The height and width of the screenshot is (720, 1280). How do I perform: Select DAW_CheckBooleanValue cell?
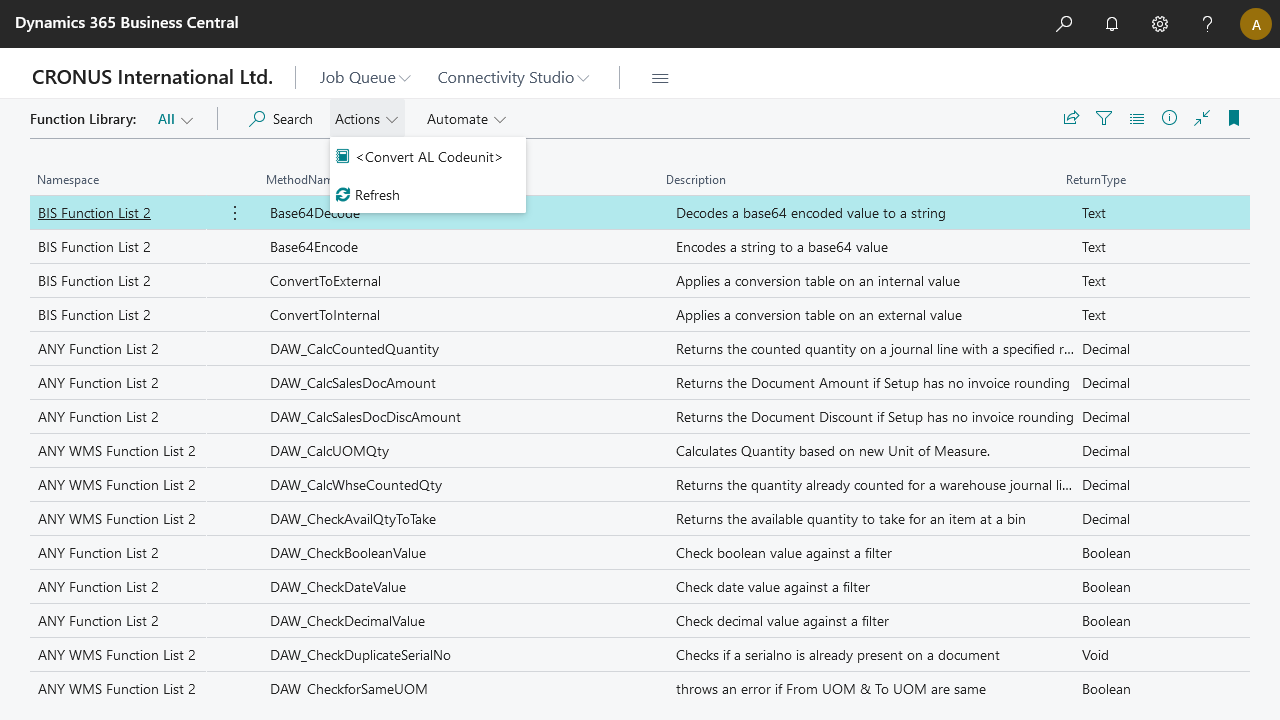click(348, 553)
